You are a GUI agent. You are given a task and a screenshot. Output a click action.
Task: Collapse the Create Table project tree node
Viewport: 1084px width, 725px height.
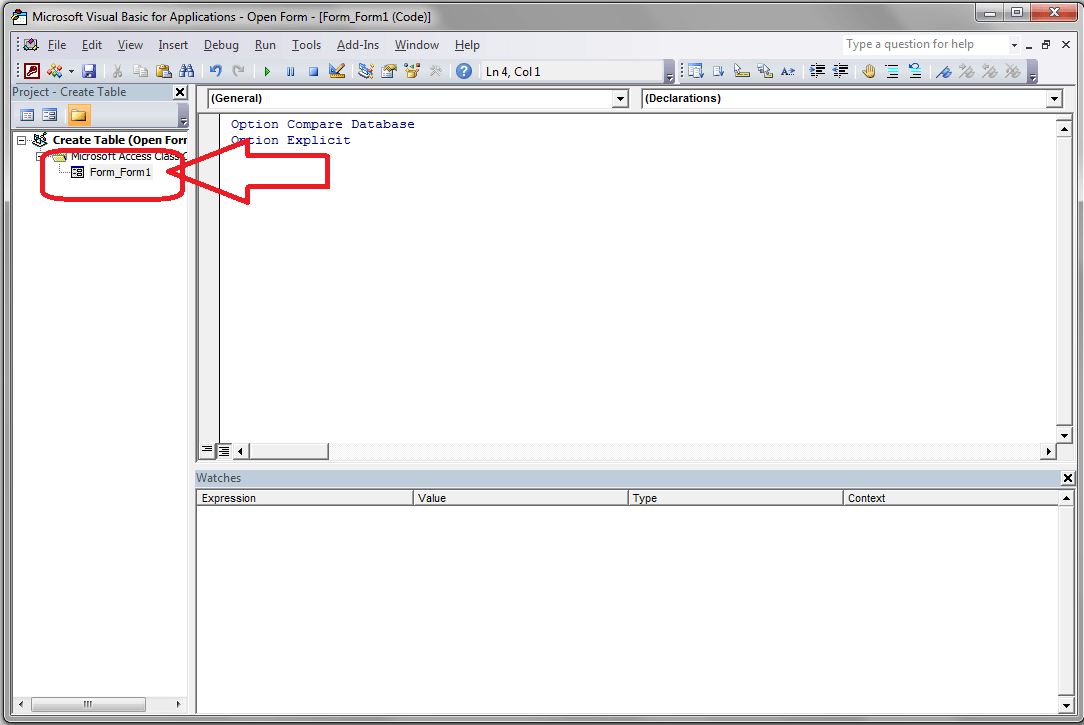point(21,140)
